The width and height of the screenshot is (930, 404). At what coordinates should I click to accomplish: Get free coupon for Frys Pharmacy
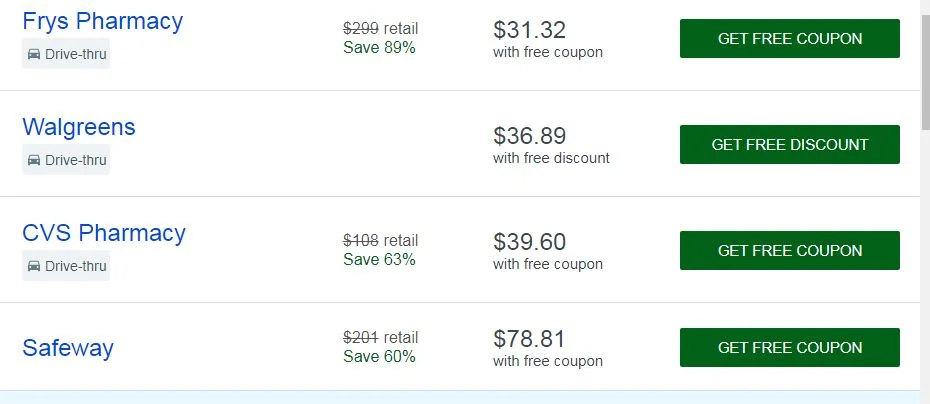tap(789, 39)
